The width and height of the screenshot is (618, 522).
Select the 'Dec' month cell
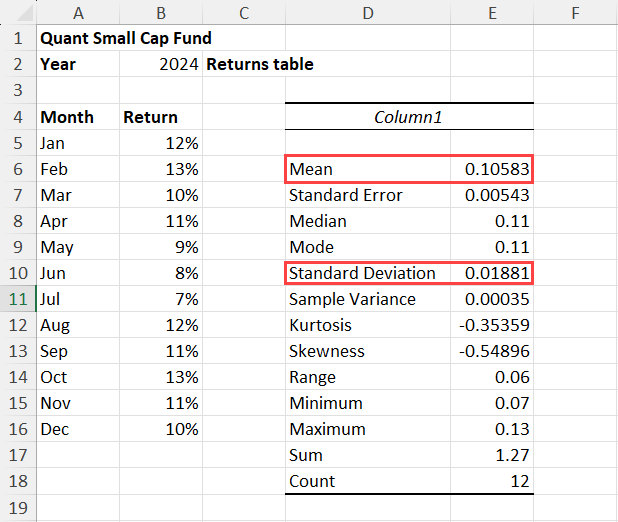pos(78,429)
